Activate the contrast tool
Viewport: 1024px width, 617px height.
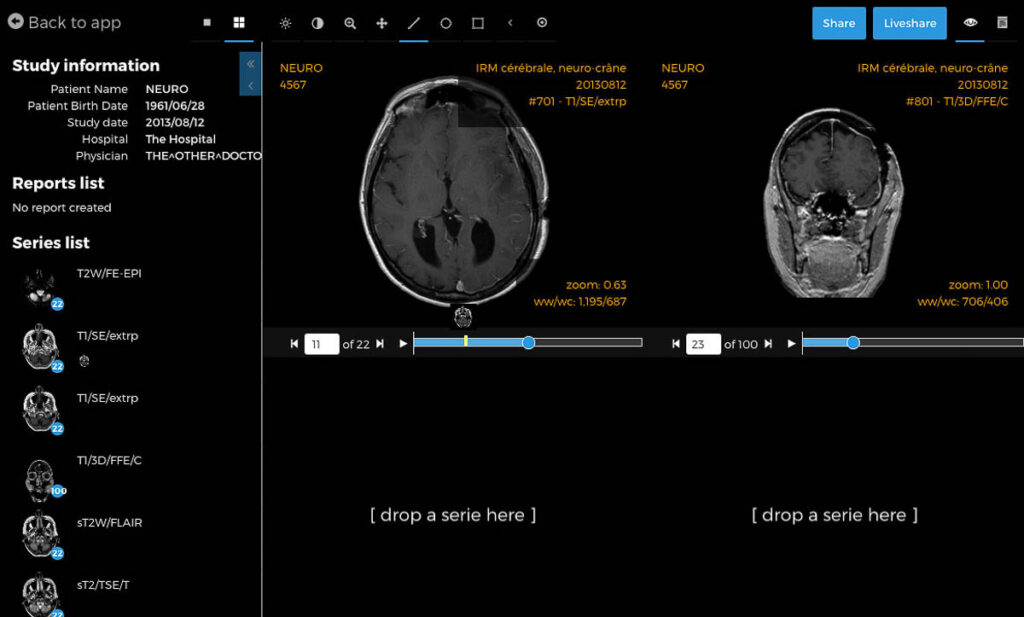click(317, 22)
